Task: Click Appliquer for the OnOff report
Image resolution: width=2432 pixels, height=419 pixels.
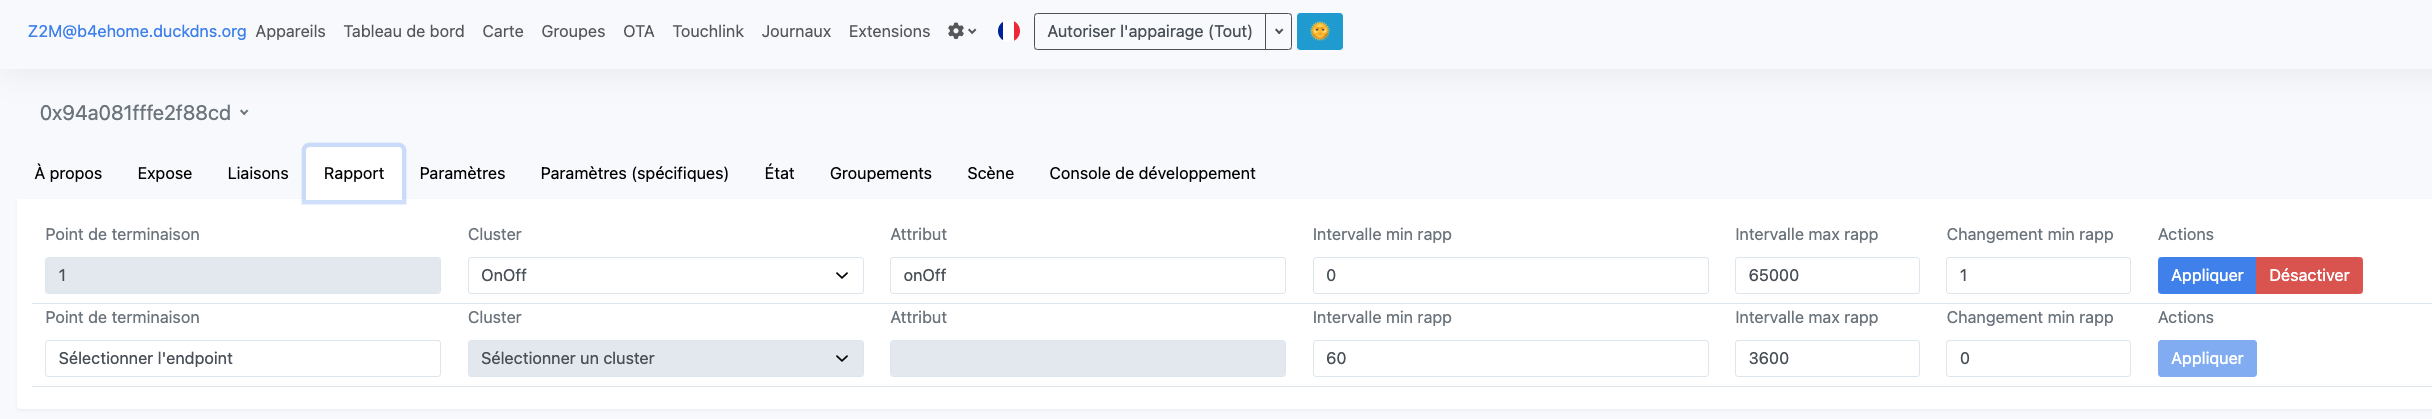Action: click(2206, 275)
